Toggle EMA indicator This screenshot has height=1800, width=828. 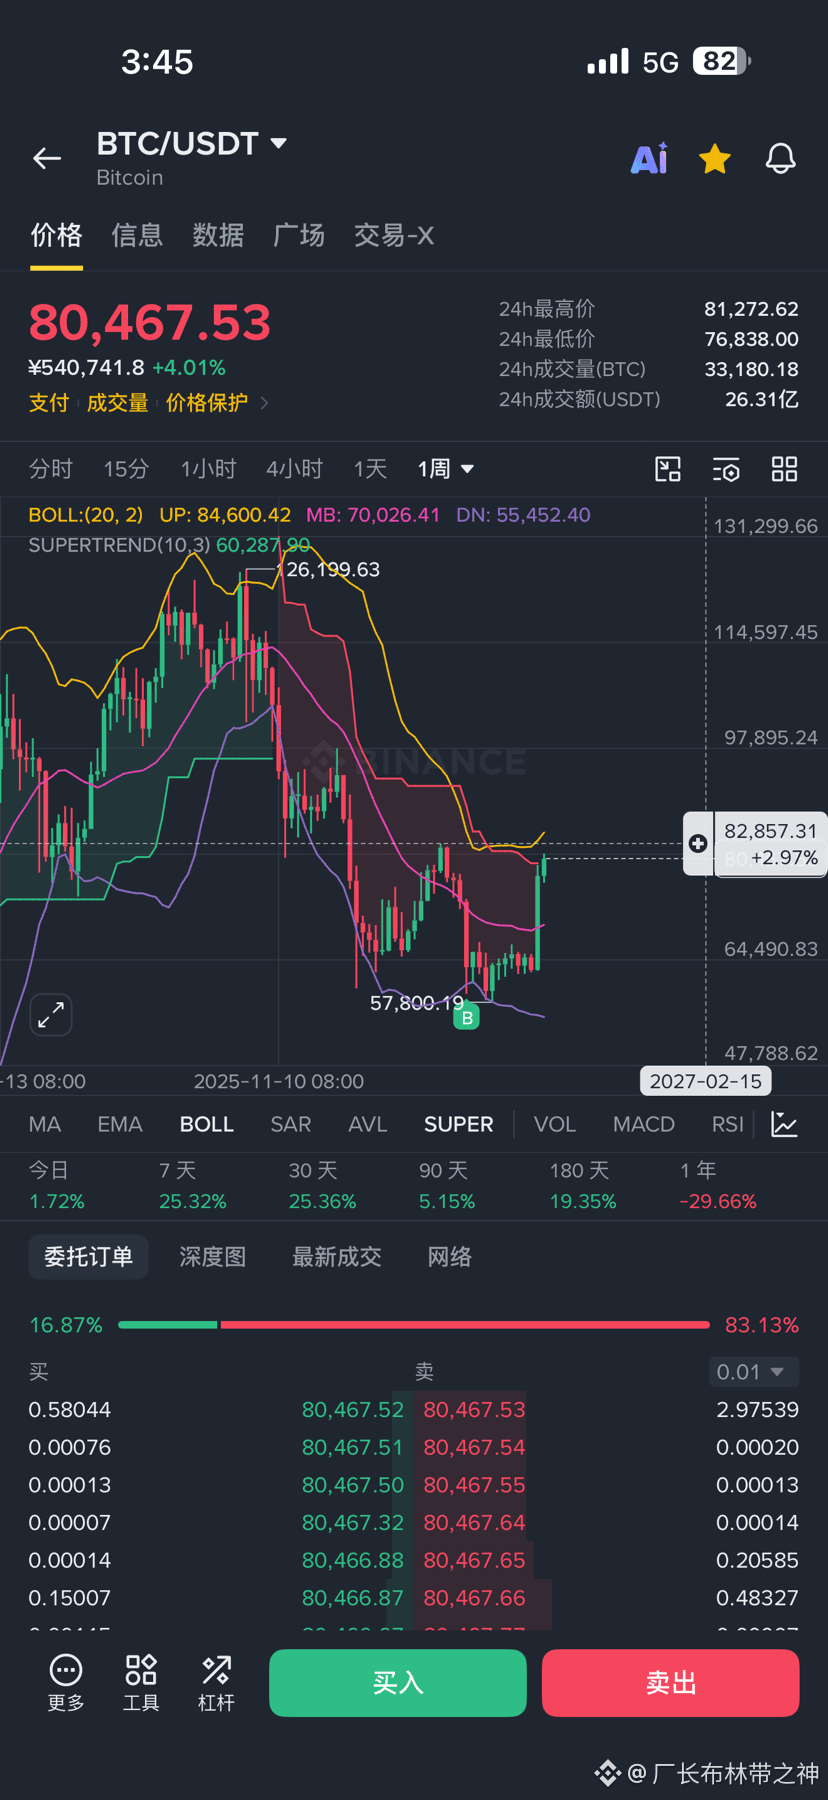coord(120,1124)
